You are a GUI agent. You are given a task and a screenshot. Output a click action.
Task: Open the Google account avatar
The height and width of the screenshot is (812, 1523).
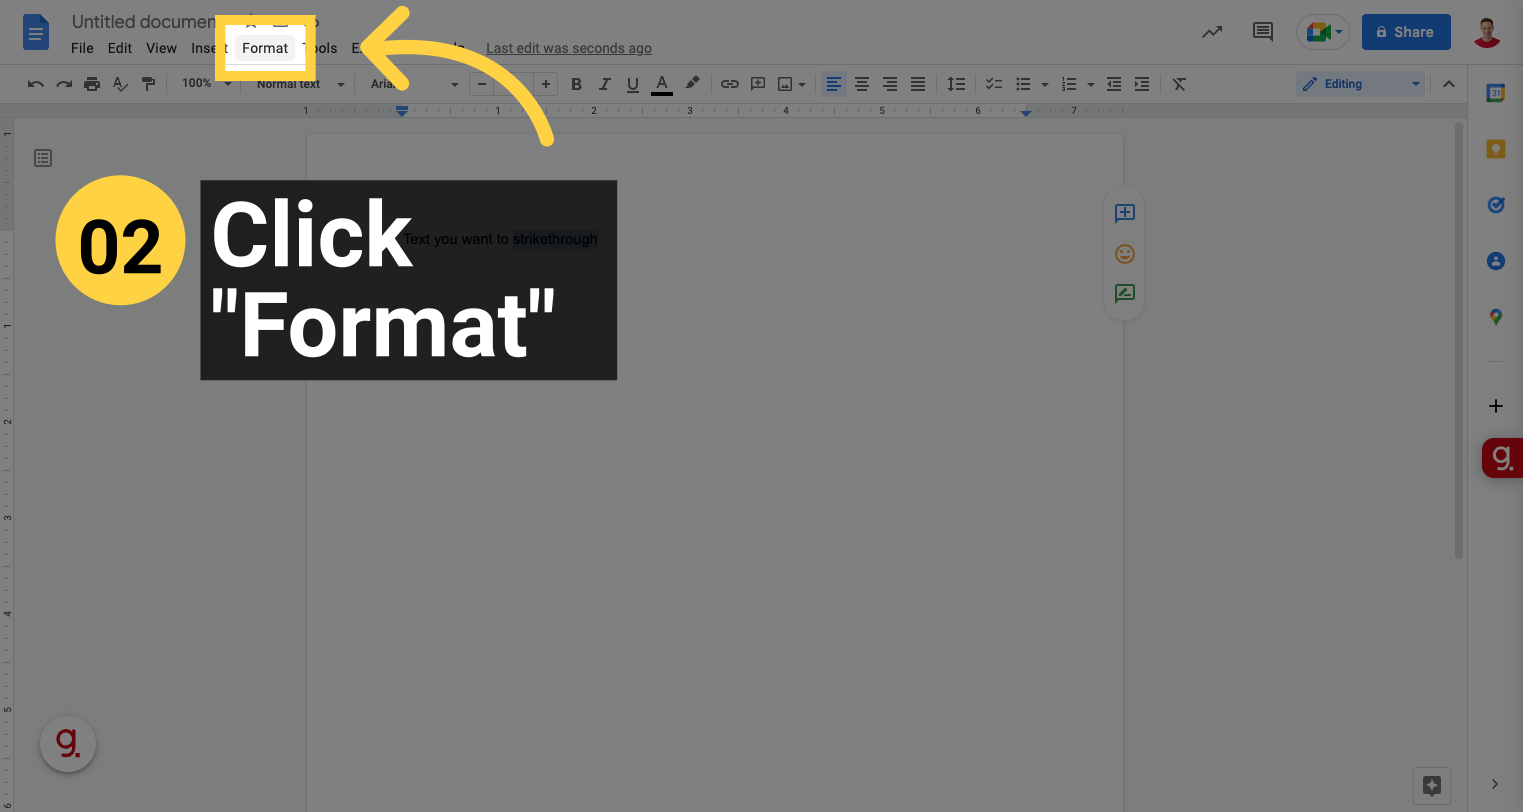point(1488,32)
